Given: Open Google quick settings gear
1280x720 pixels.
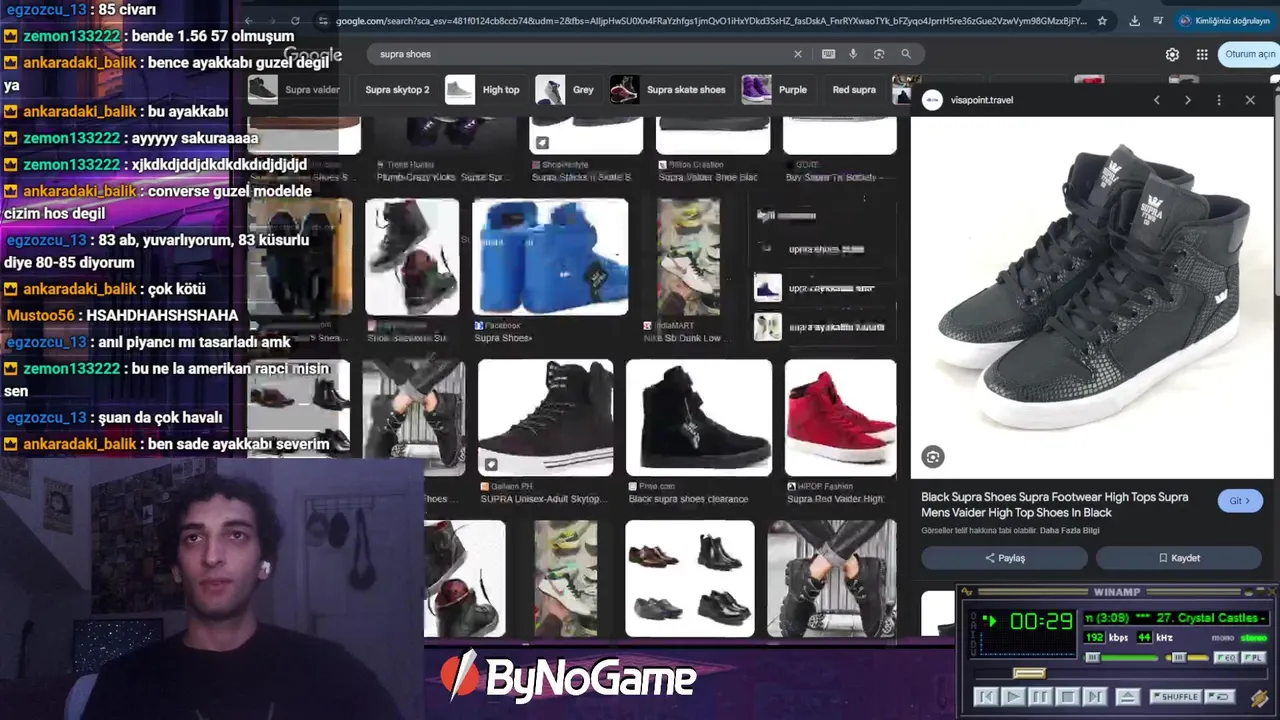Looking at the screenshot, I should 1172,55.
